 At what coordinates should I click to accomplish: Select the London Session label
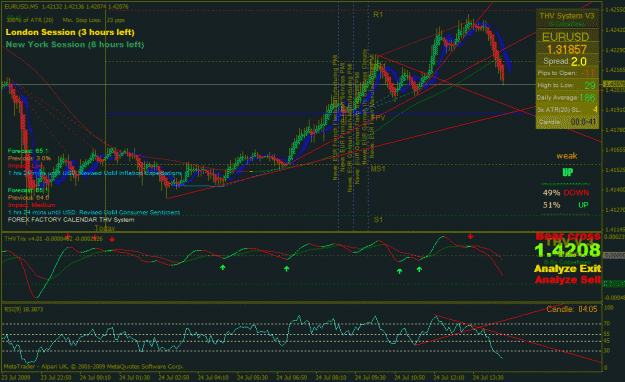70,32
